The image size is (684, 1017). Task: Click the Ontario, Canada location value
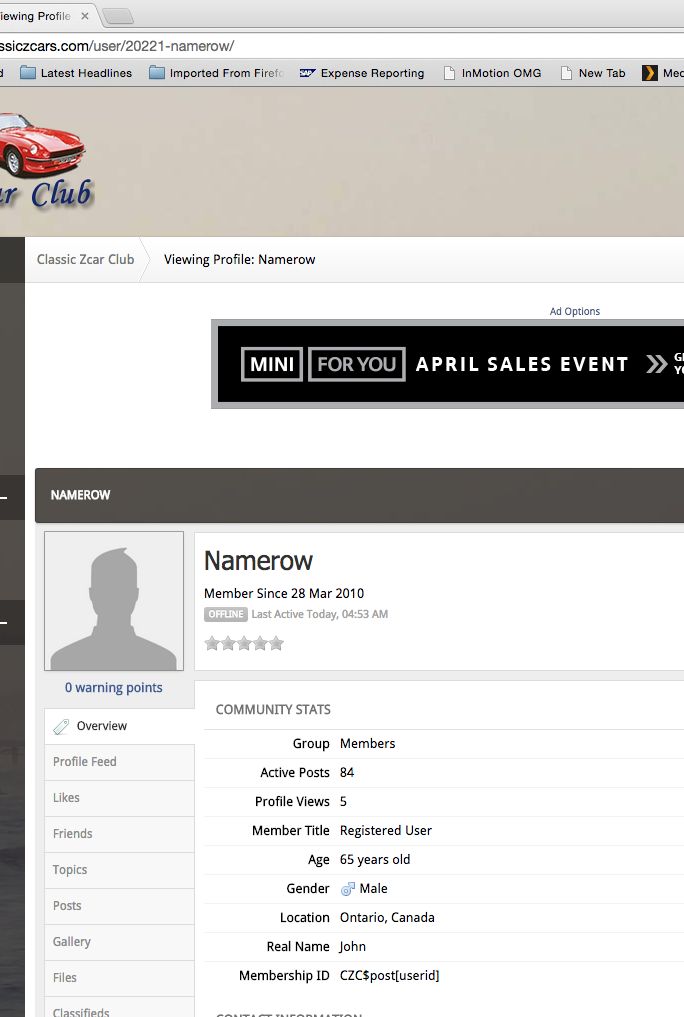[x=387, y=918]
